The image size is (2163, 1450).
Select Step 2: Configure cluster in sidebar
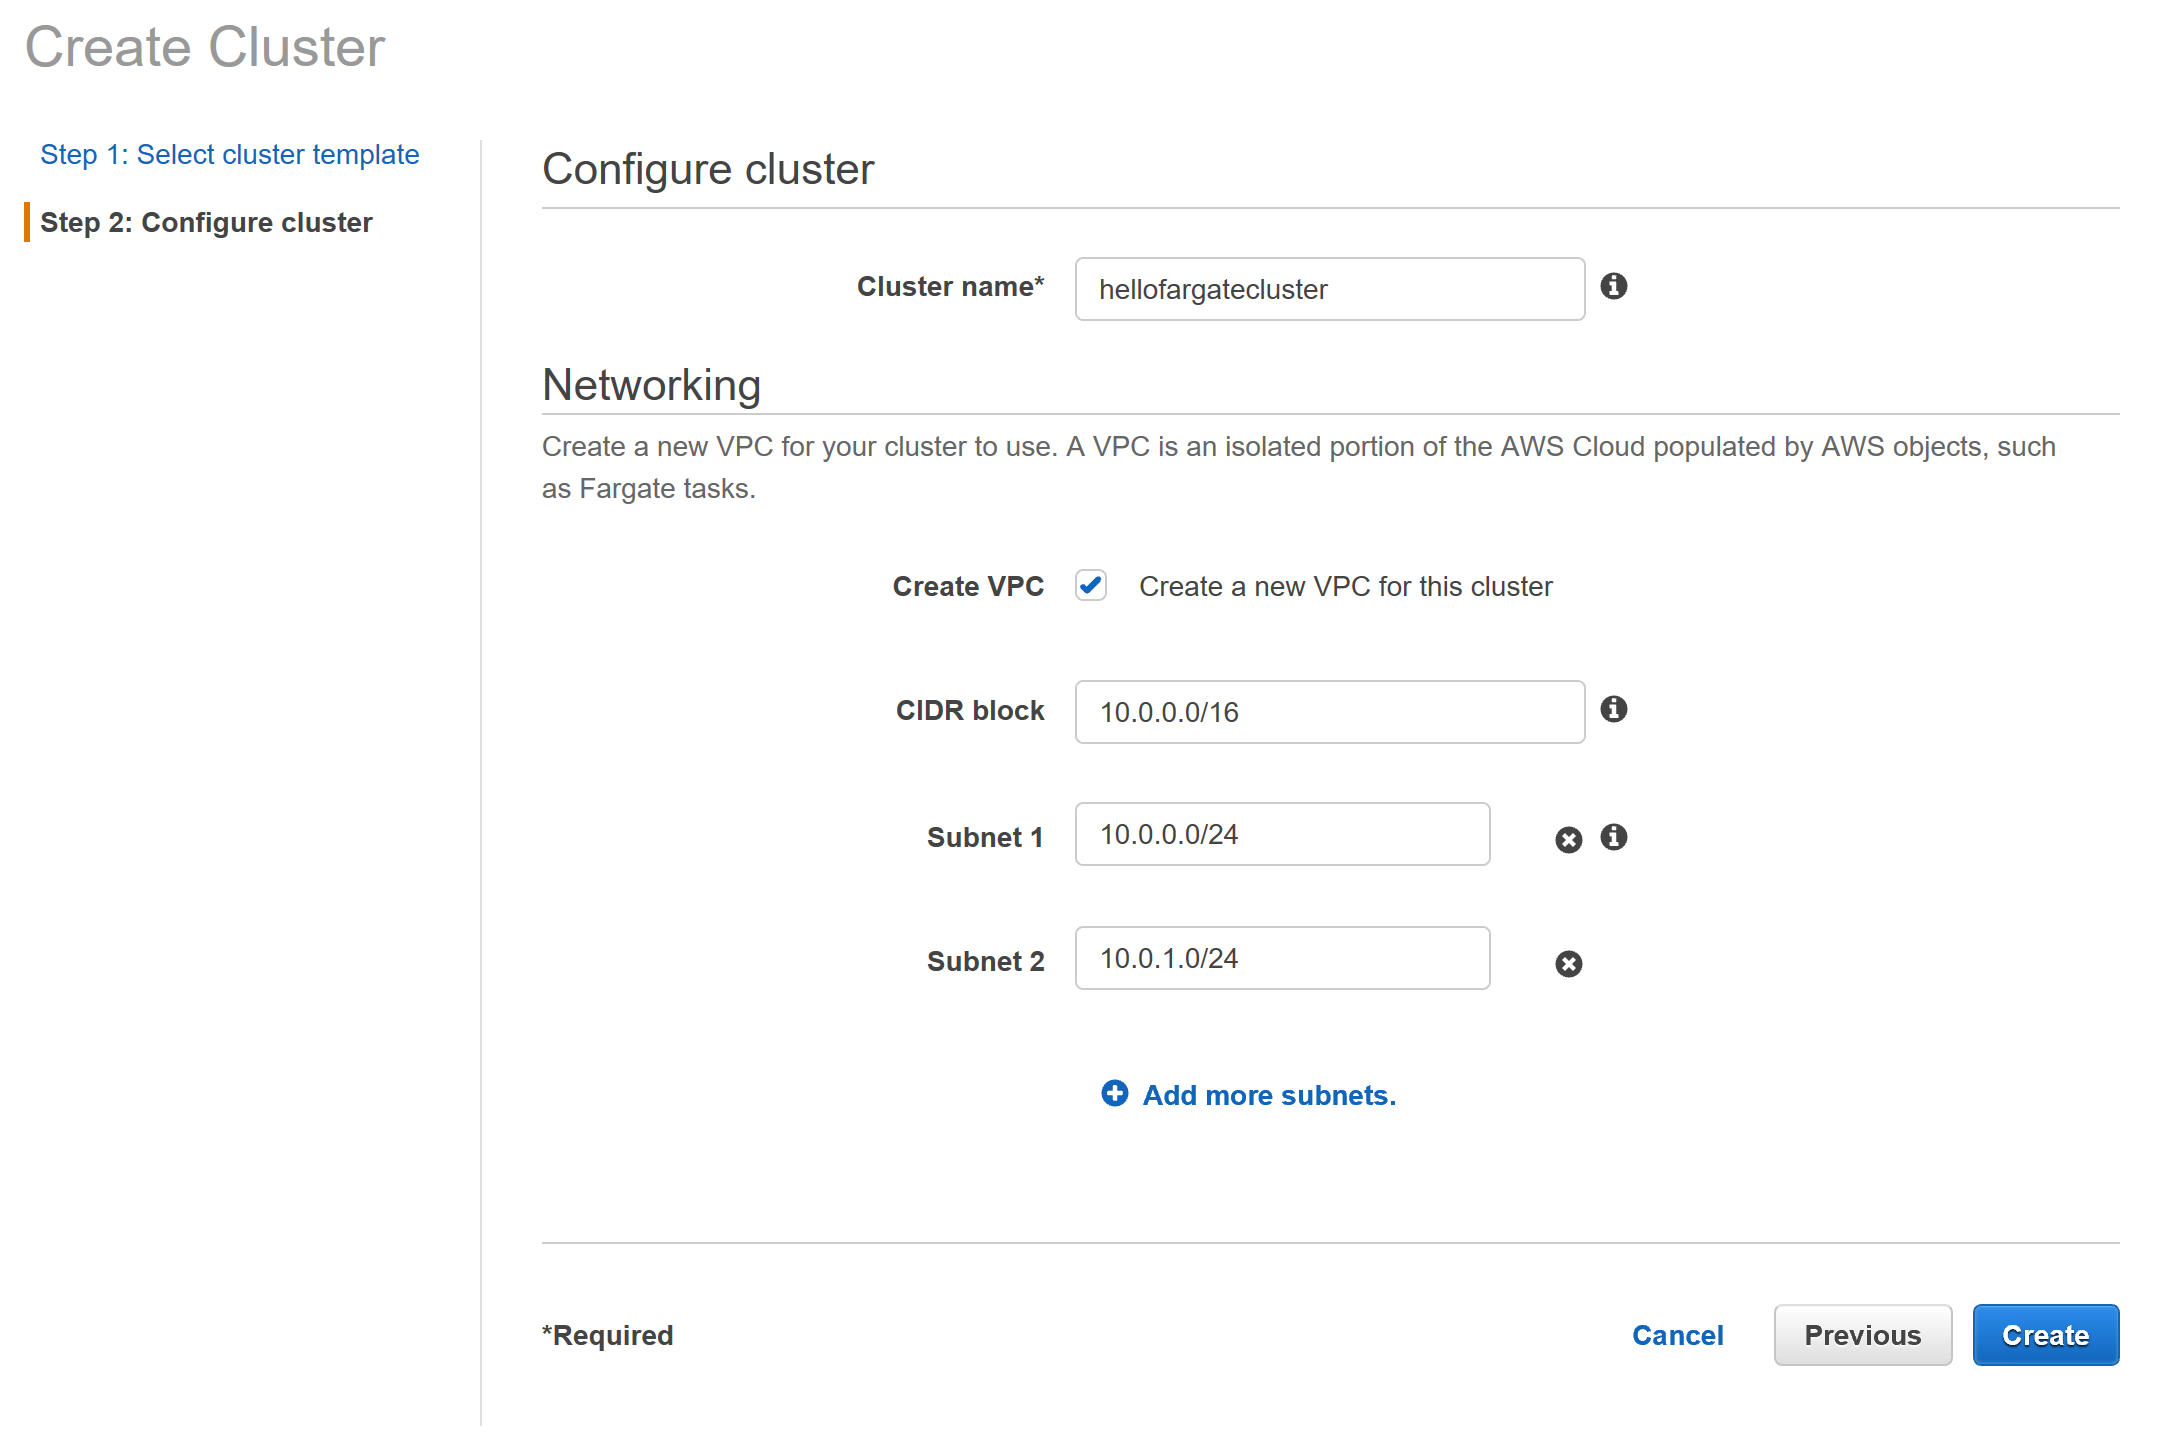tap(206, 222)
